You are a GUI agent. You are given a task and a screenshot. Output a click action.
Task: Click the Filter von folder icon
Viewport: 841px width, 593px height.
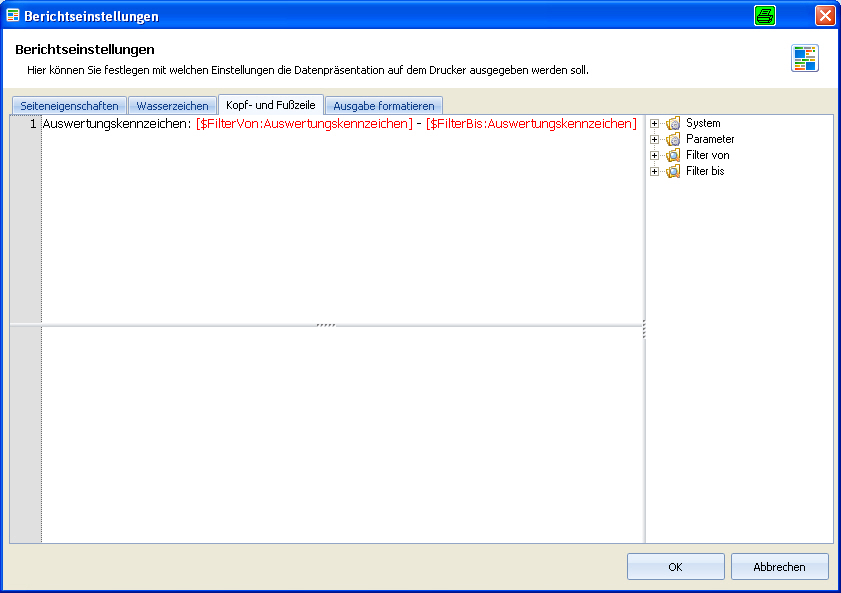click(x=673, y=155)
